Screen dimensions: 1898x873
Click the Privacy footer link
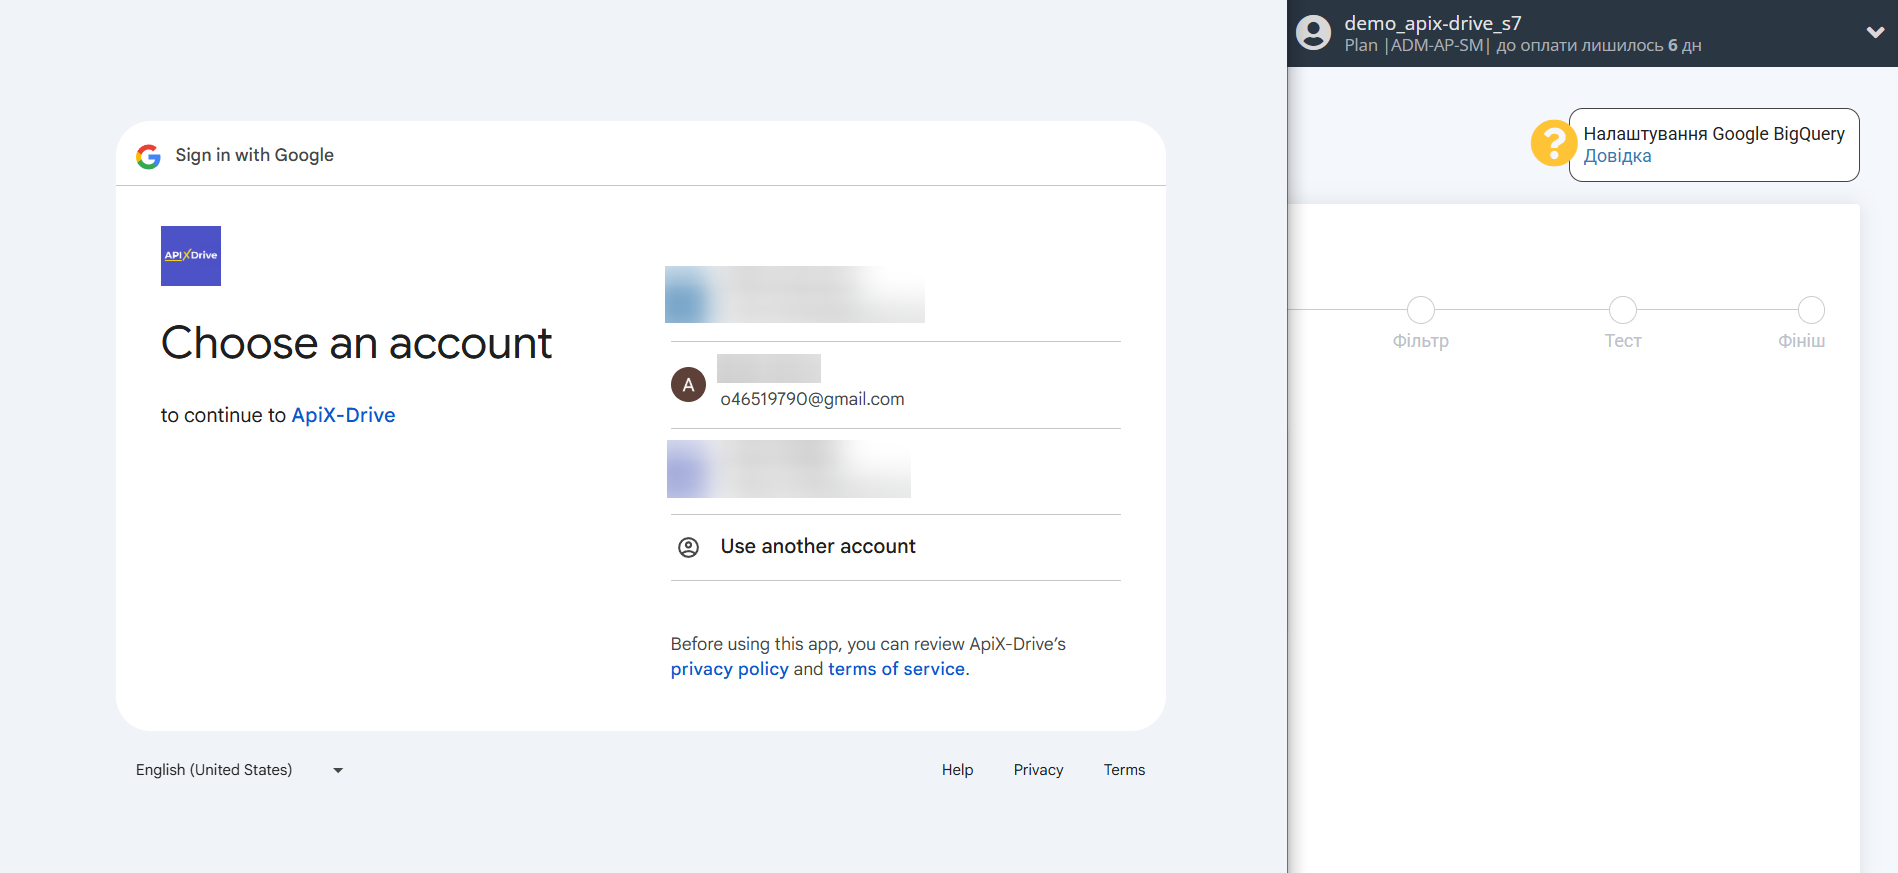pos(1038,770)
